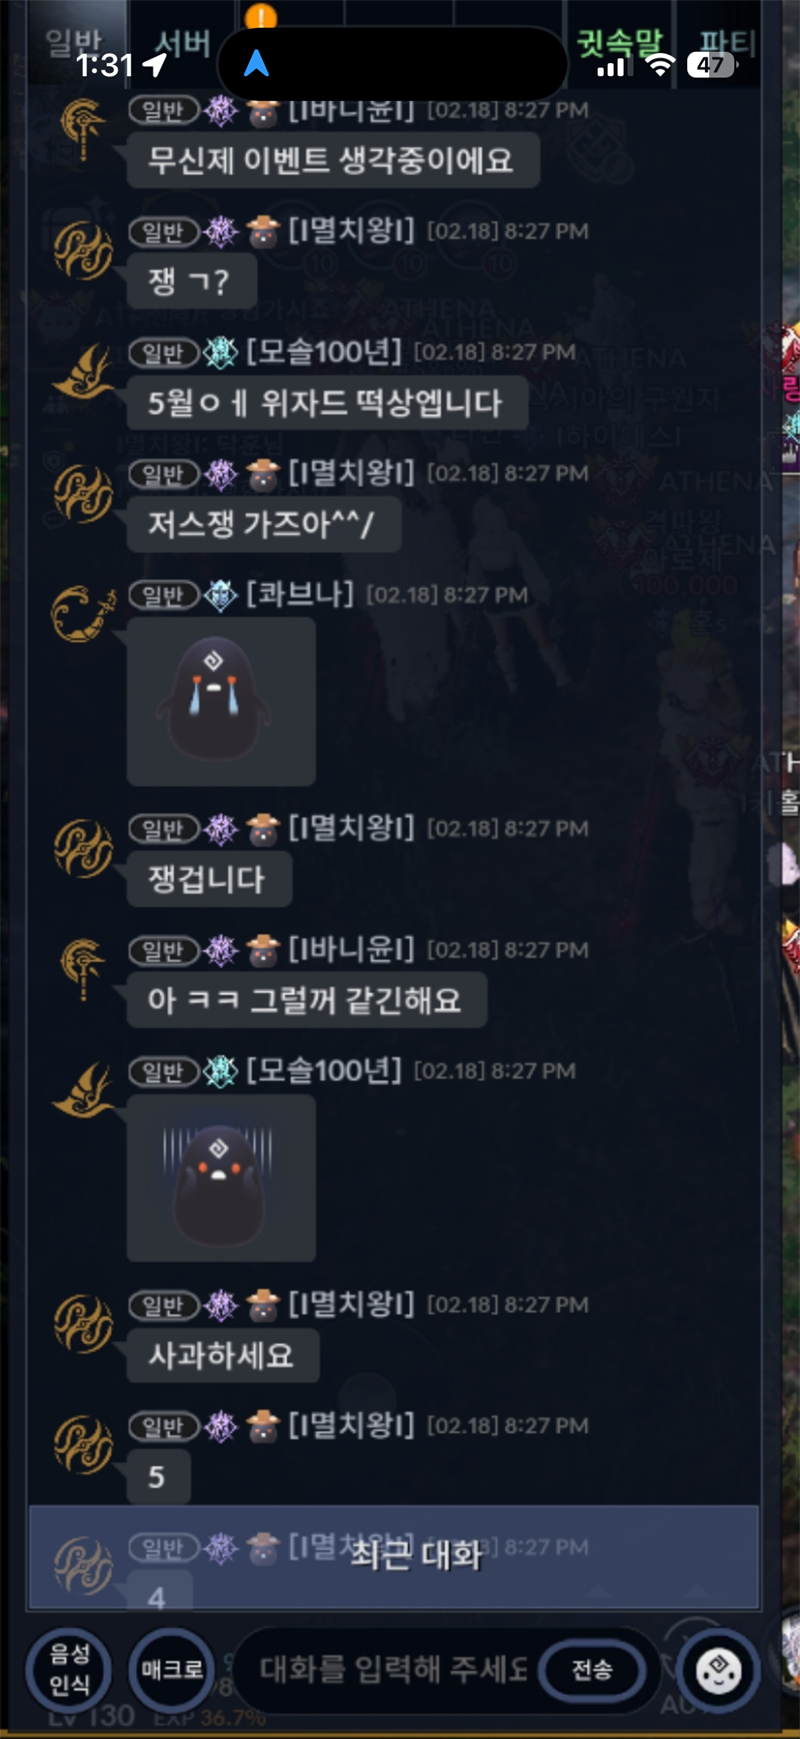Tap the orange alert badge at top
800x1739 pixels.
[260, 17]
